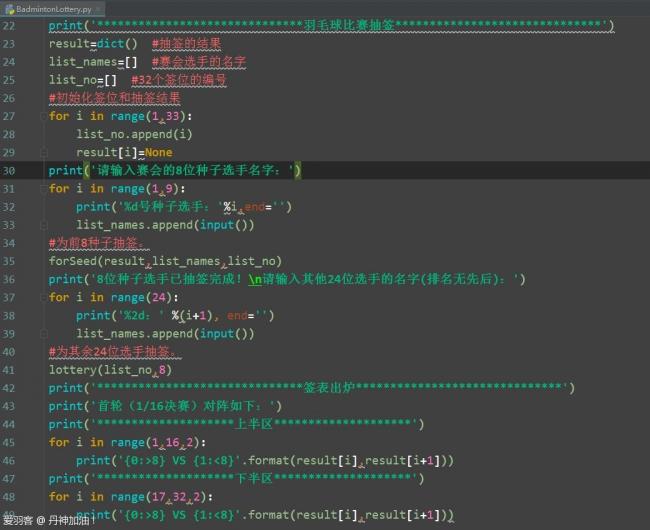Click the fold end marker on line 29

42,152
